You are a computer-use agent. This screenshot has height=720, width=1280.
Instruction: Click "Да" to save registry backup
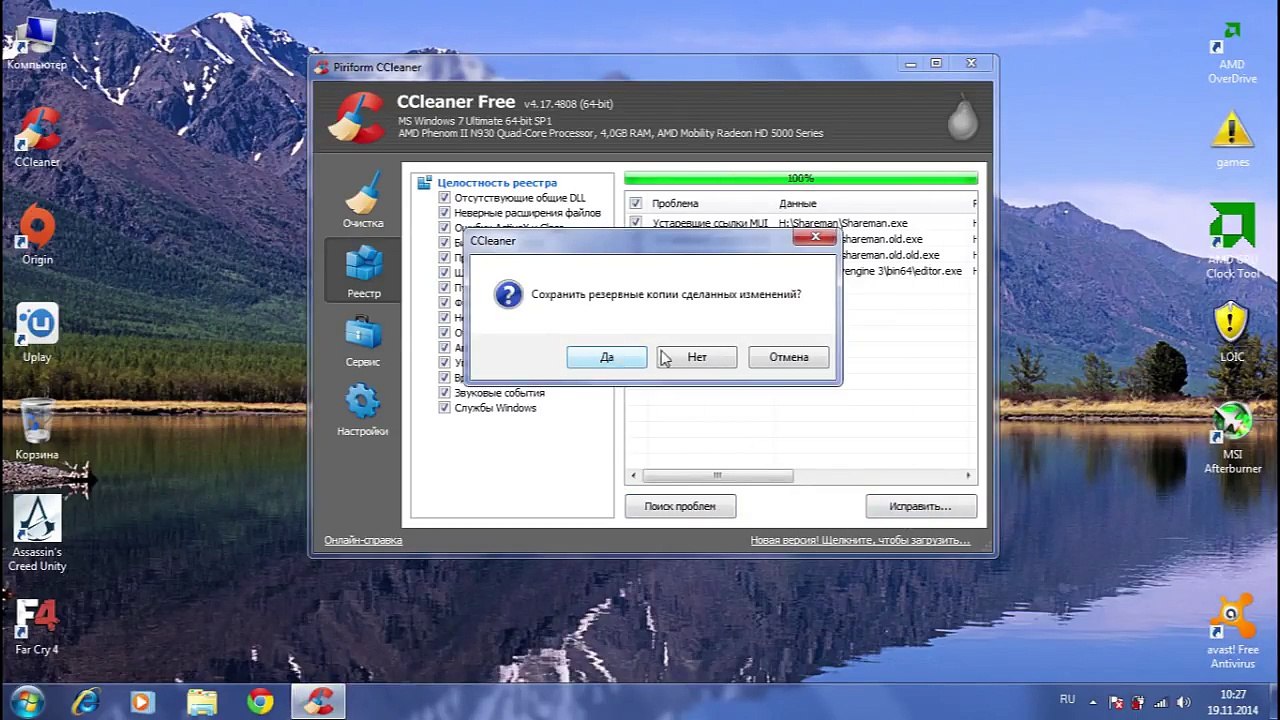[x=607, y=357]
